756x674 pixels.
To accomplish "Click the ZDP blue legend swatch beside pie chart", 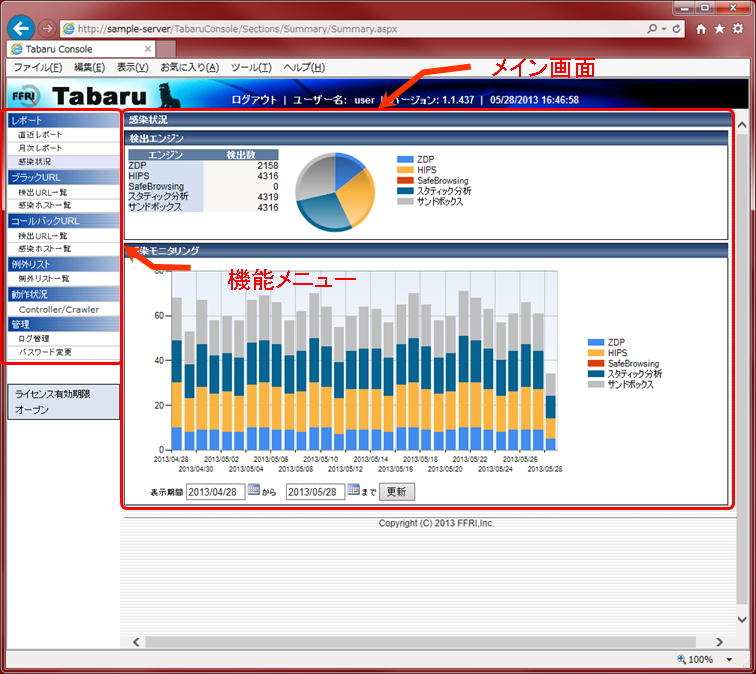I will pos(404,159).
